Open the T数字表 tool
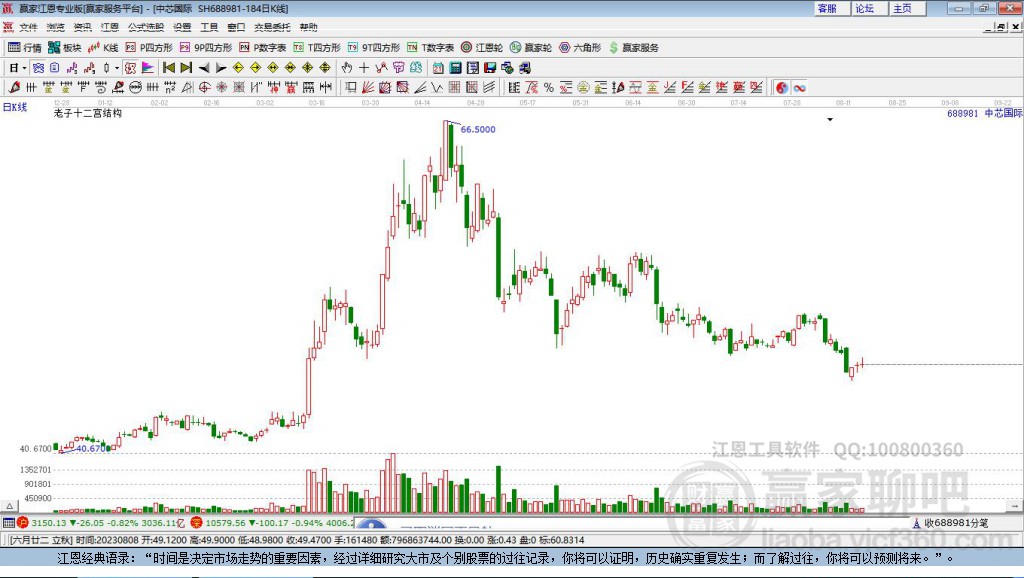 click(430, 48)
